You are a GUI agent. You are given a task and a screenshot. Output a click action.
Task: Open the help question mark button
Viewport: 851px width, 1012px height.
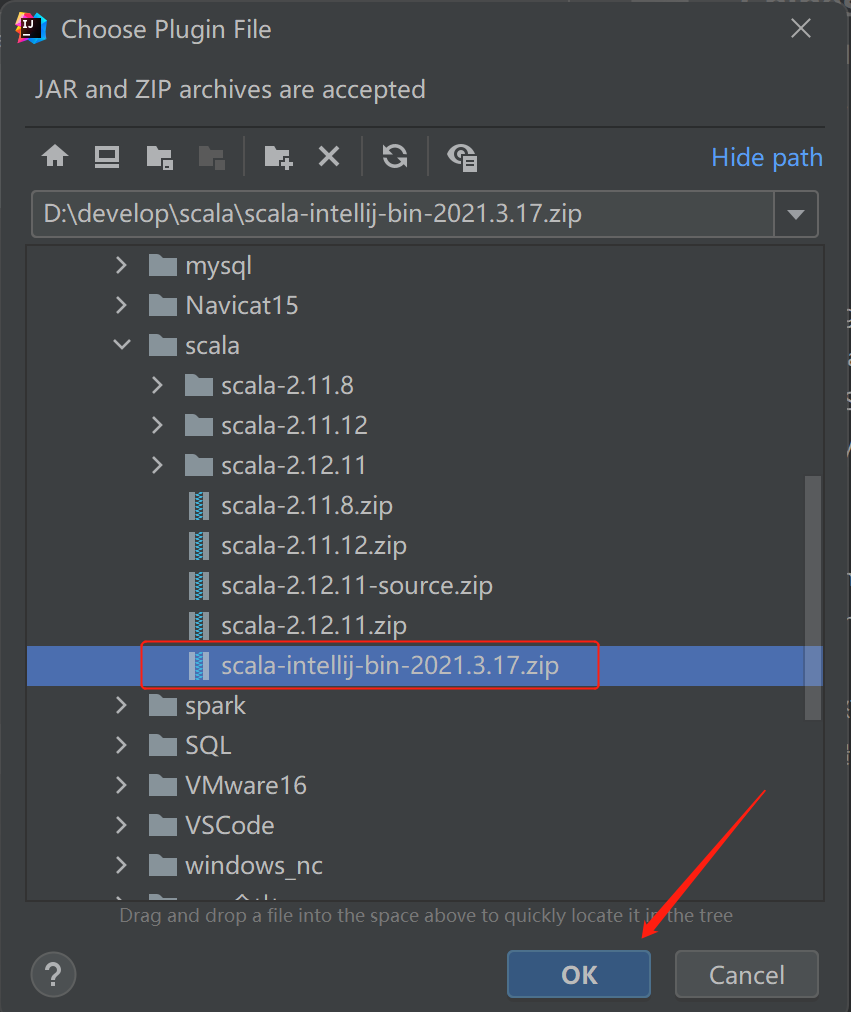54,974
